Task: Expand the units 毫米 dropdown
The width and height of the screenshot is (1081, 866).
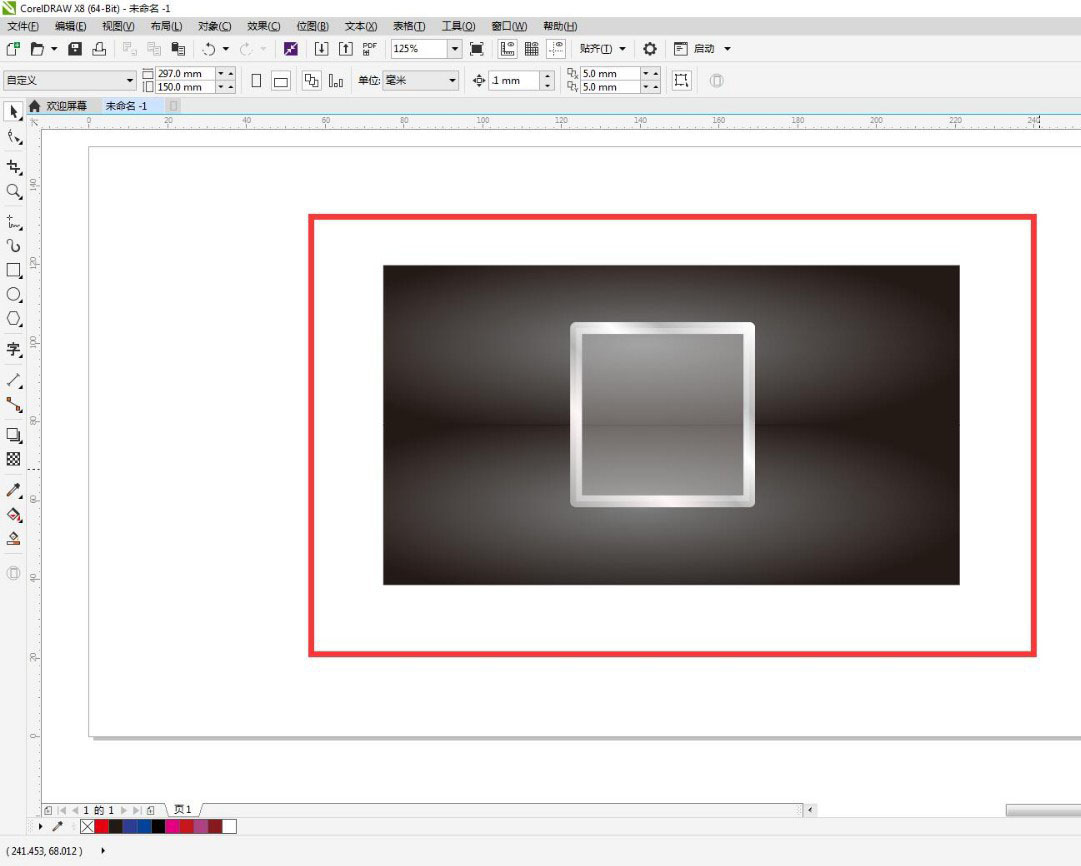Action: (x=452, y=81)
